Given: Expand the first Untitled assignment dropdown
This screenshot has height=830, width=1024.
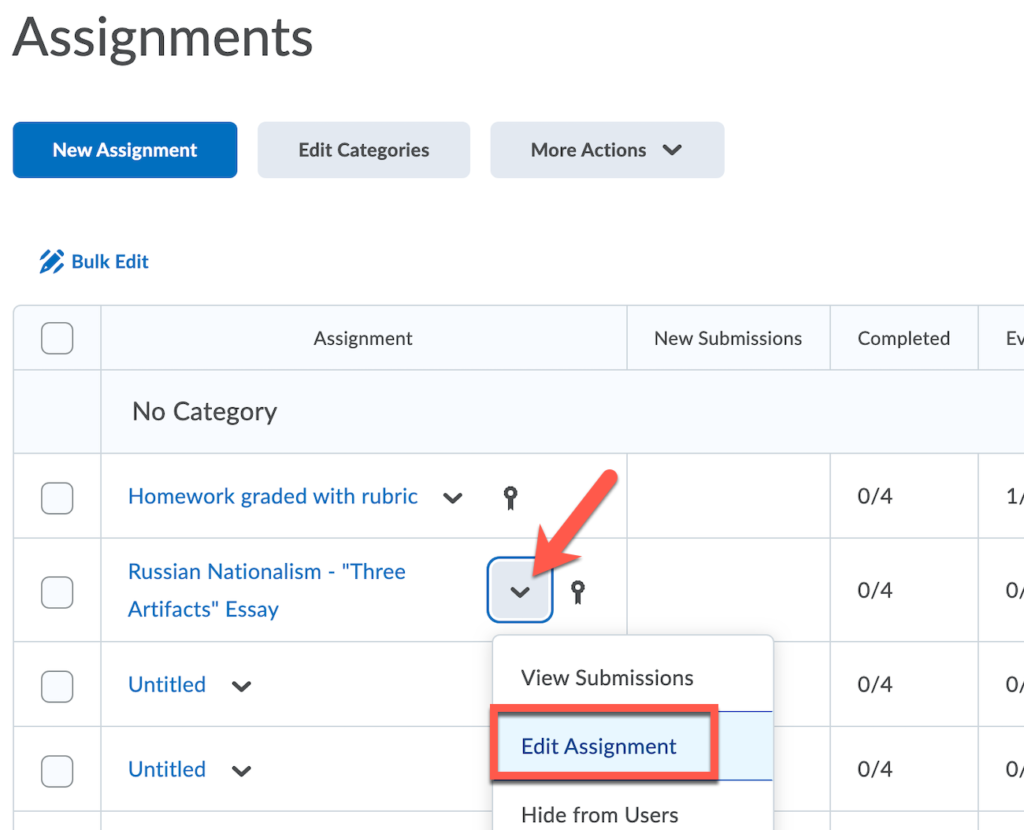Looking at the screenshot, I should (x=240, y=685).
